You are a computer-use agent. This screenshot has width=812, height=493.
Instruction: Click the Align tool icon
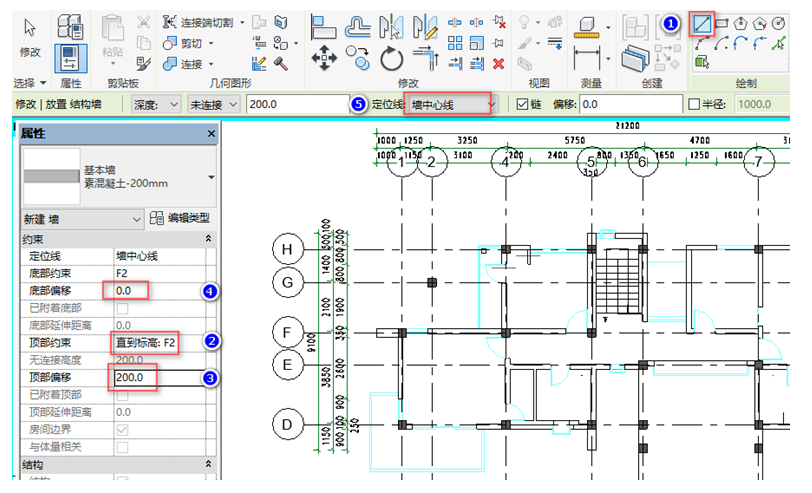(323, 27)
